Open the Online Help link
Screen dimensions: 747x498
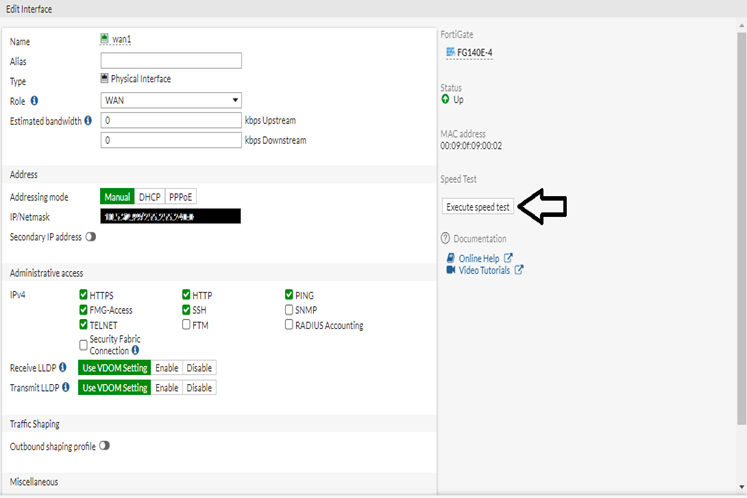[x=478, y=258]
